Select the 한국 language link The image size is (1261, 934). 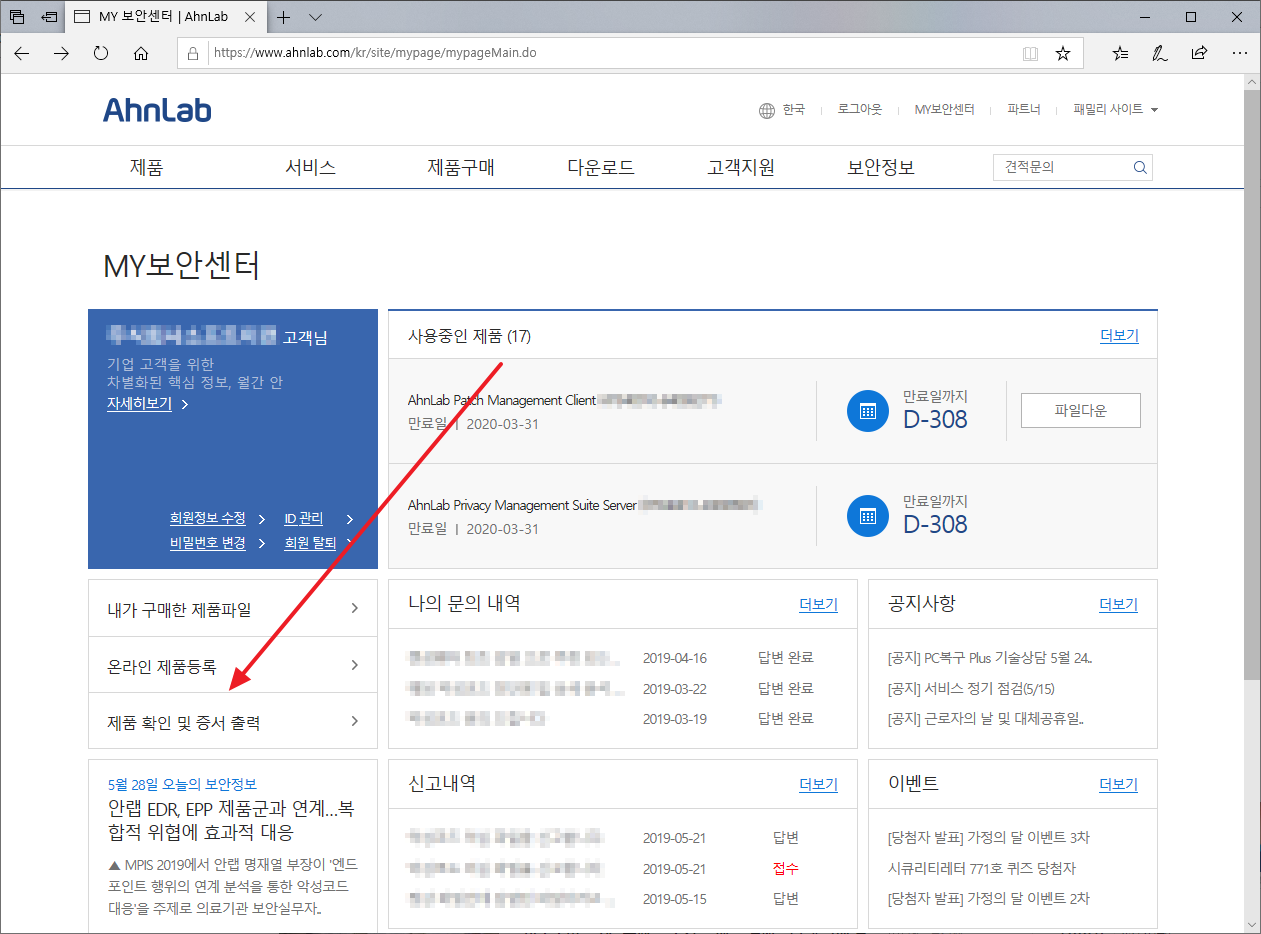794,110
